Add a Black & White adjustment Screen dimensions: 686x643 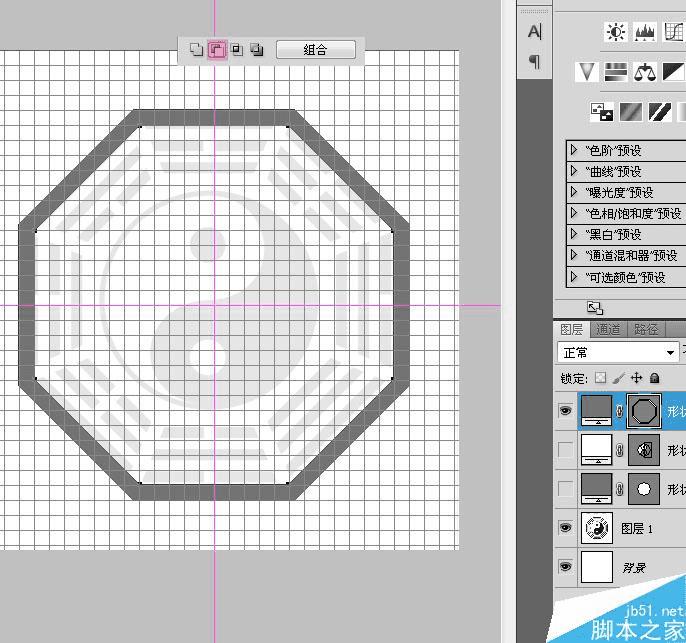(x=673, y=71)
